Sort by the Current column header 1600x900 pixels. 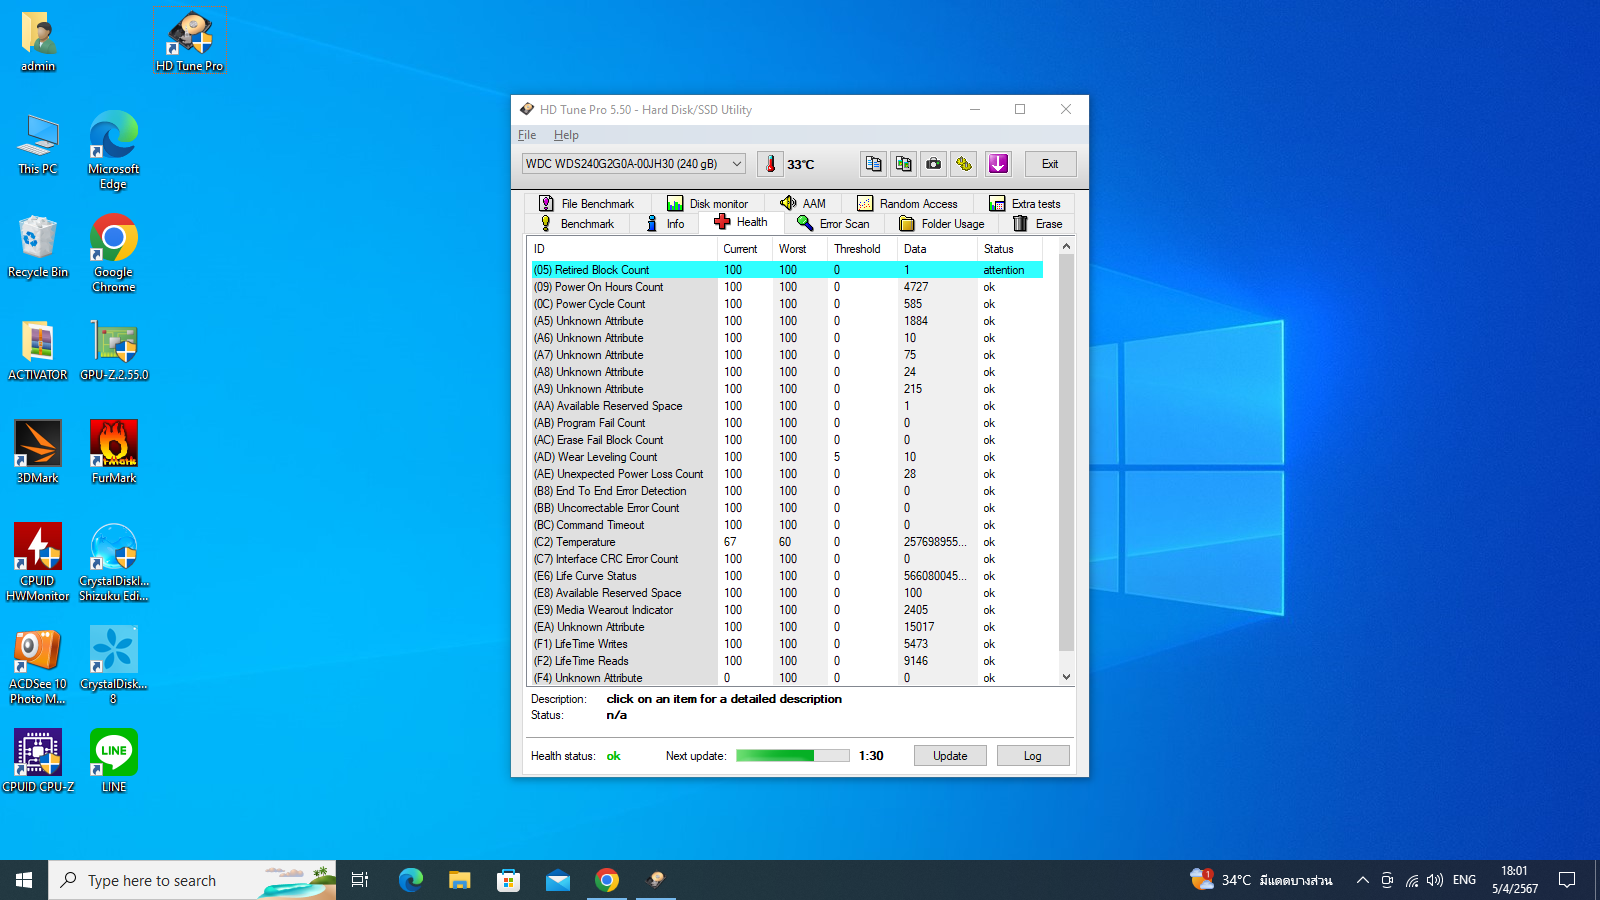coord(744,249)
